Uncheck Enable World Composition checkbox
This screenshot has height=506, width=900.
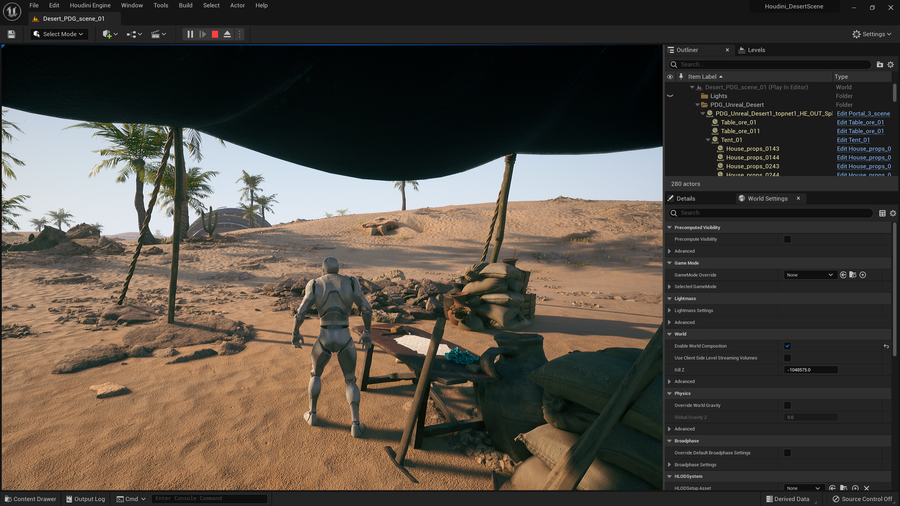[x=787, y=346]
